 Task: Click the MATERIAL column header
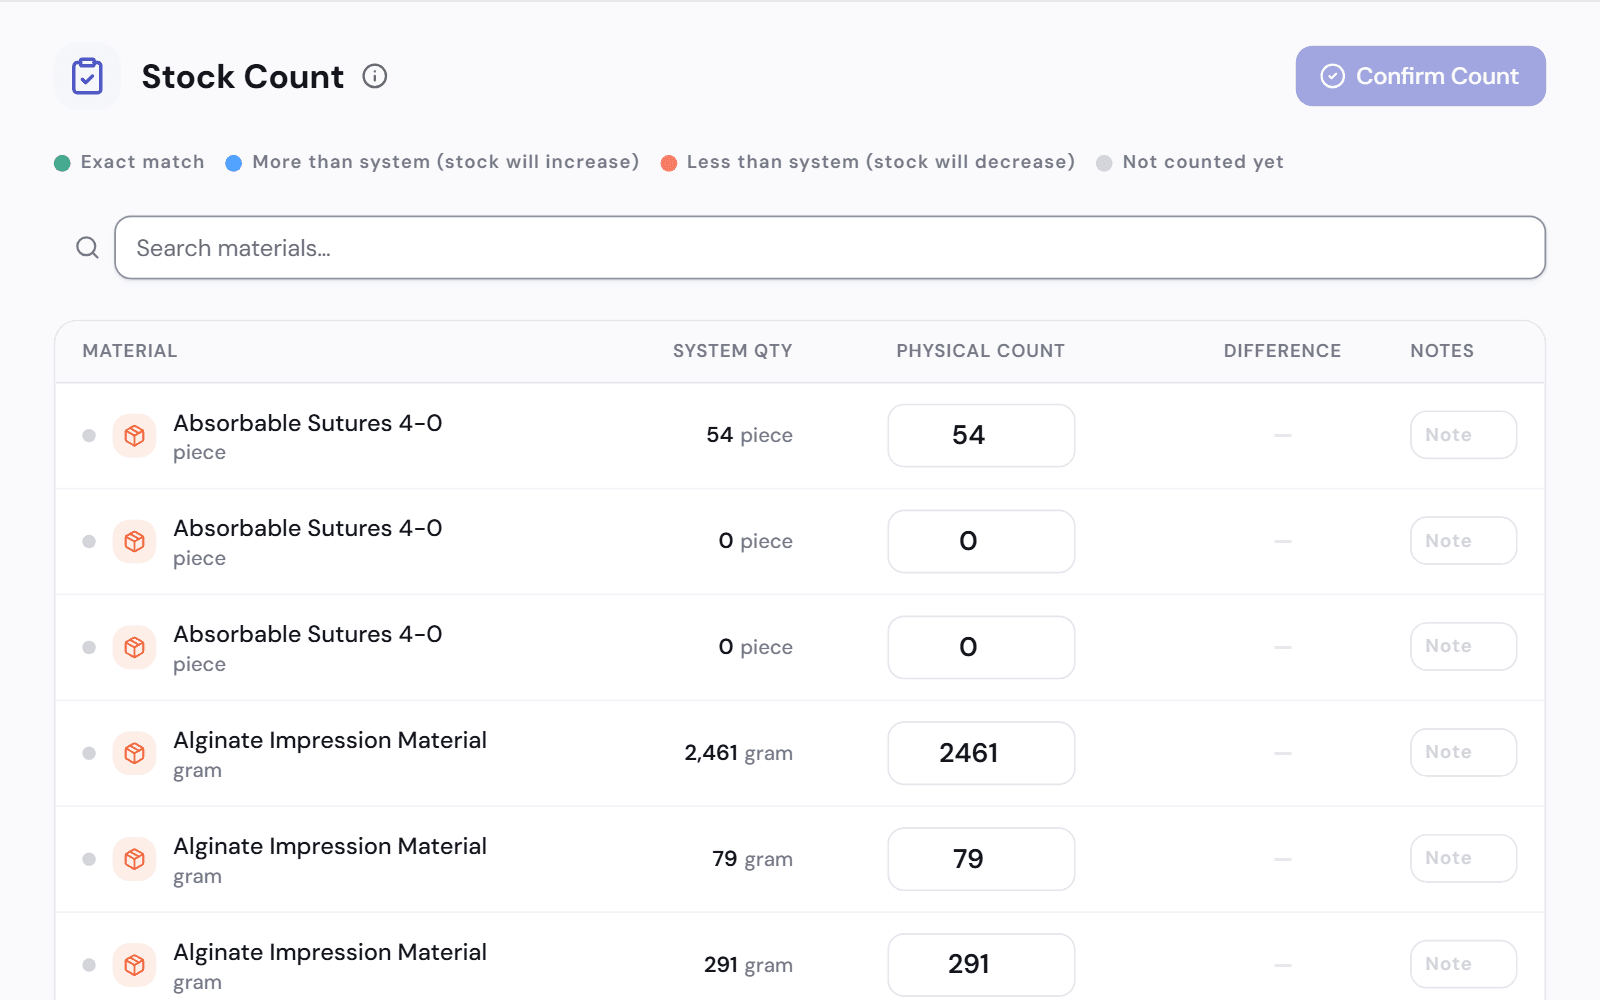point(130,351)
